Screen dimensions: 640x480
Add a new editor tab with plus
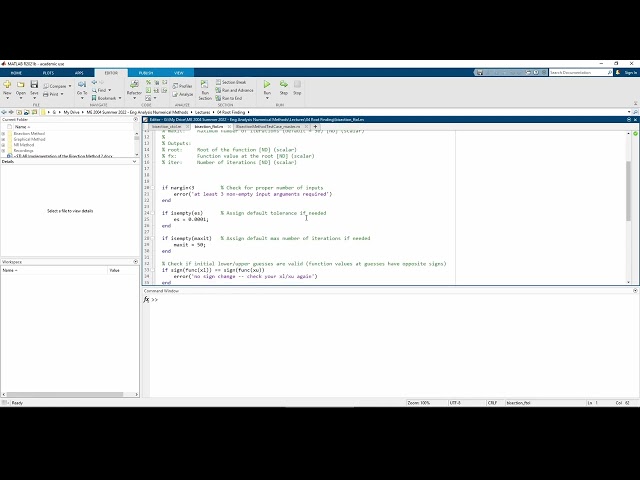click(x=315, y=127)
